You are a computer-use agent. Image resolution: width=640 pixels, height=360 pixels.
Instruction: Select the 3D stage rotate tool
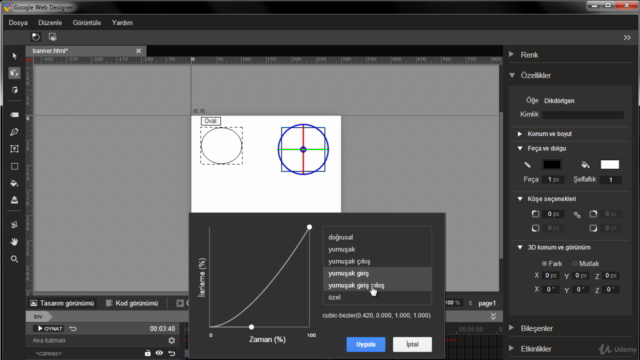15,90
